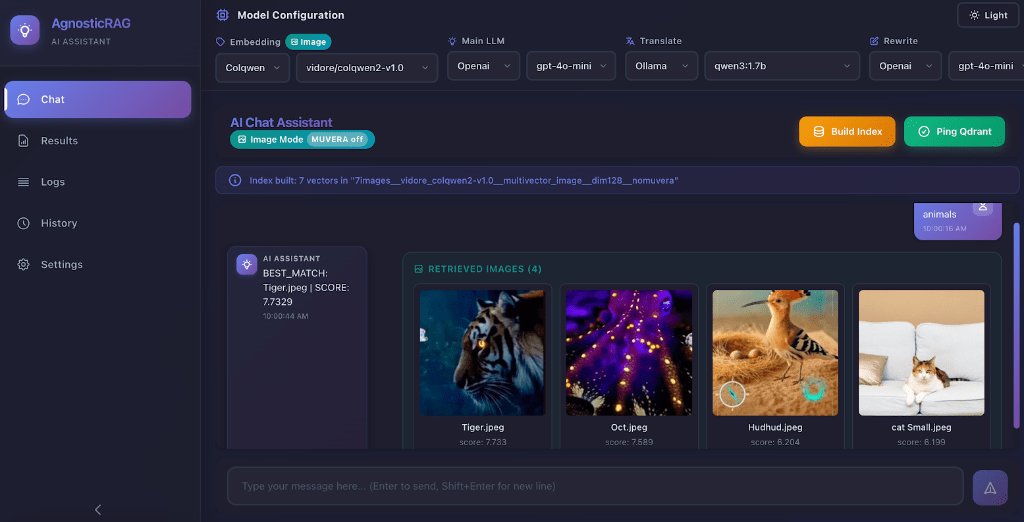1024x522 pixels.
Task: Open the qwen3:1.7b translate model dropdown
Action: [x=781, y=67]
